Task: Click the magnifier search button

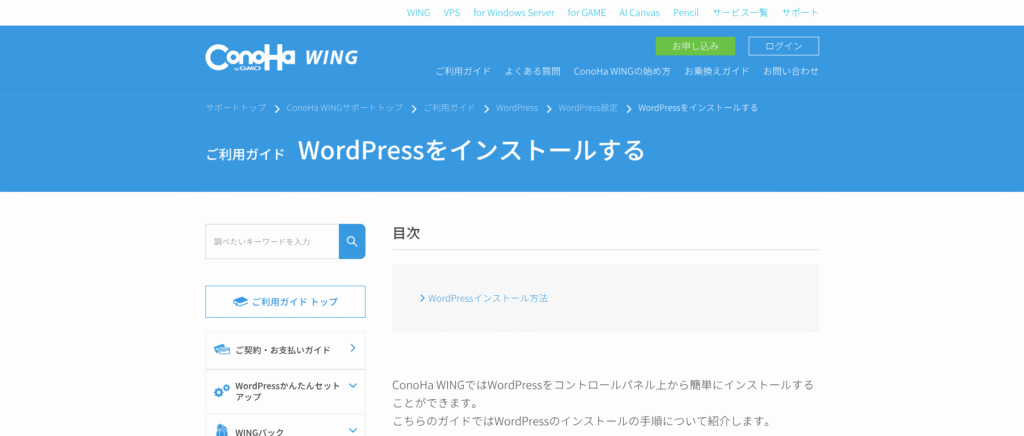Action: point(352,241)
